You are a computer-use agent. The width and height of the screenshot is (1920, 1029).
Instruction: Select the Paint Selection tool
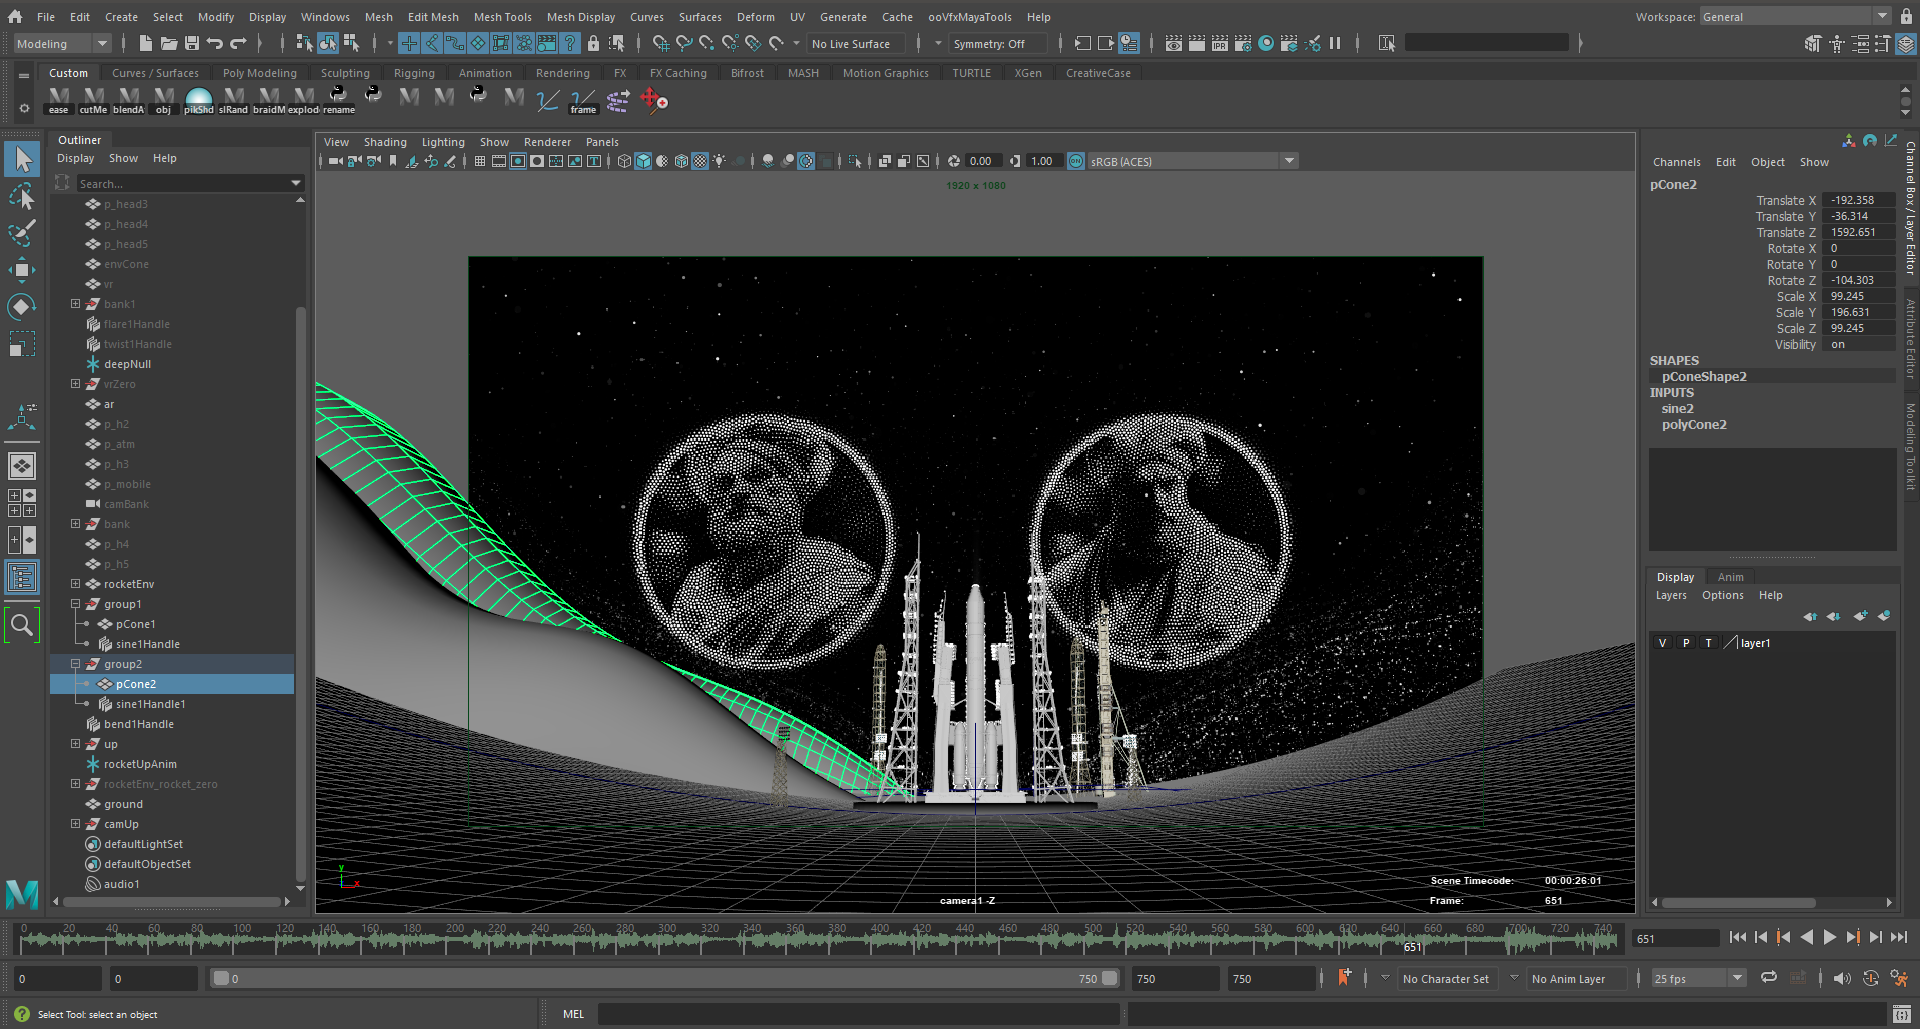pos(22,233)
